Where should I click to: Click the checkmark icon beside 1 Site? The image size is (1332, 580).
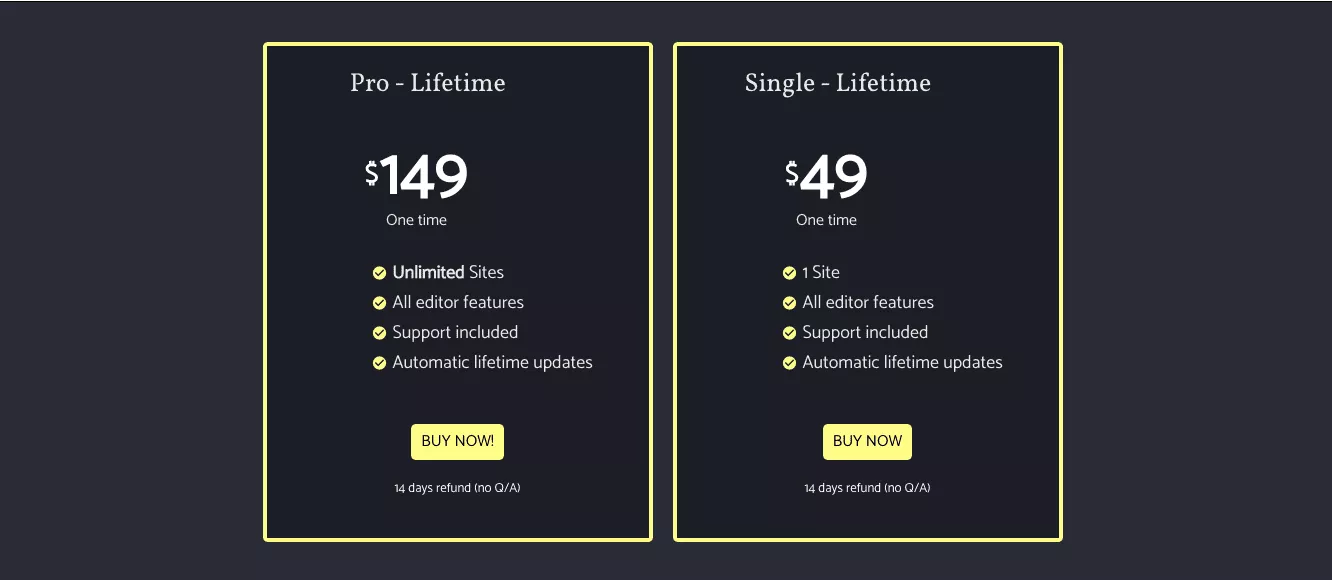coord(790,273)
